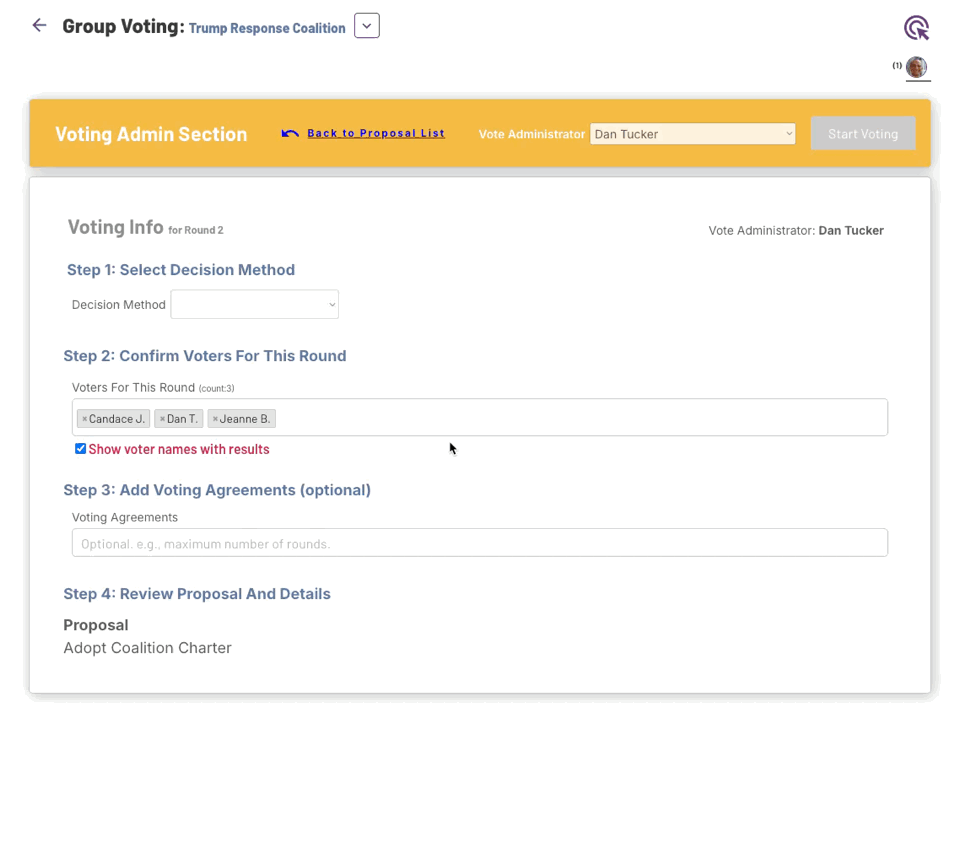Remove voter Dan T. with x icon

[162, 419]
